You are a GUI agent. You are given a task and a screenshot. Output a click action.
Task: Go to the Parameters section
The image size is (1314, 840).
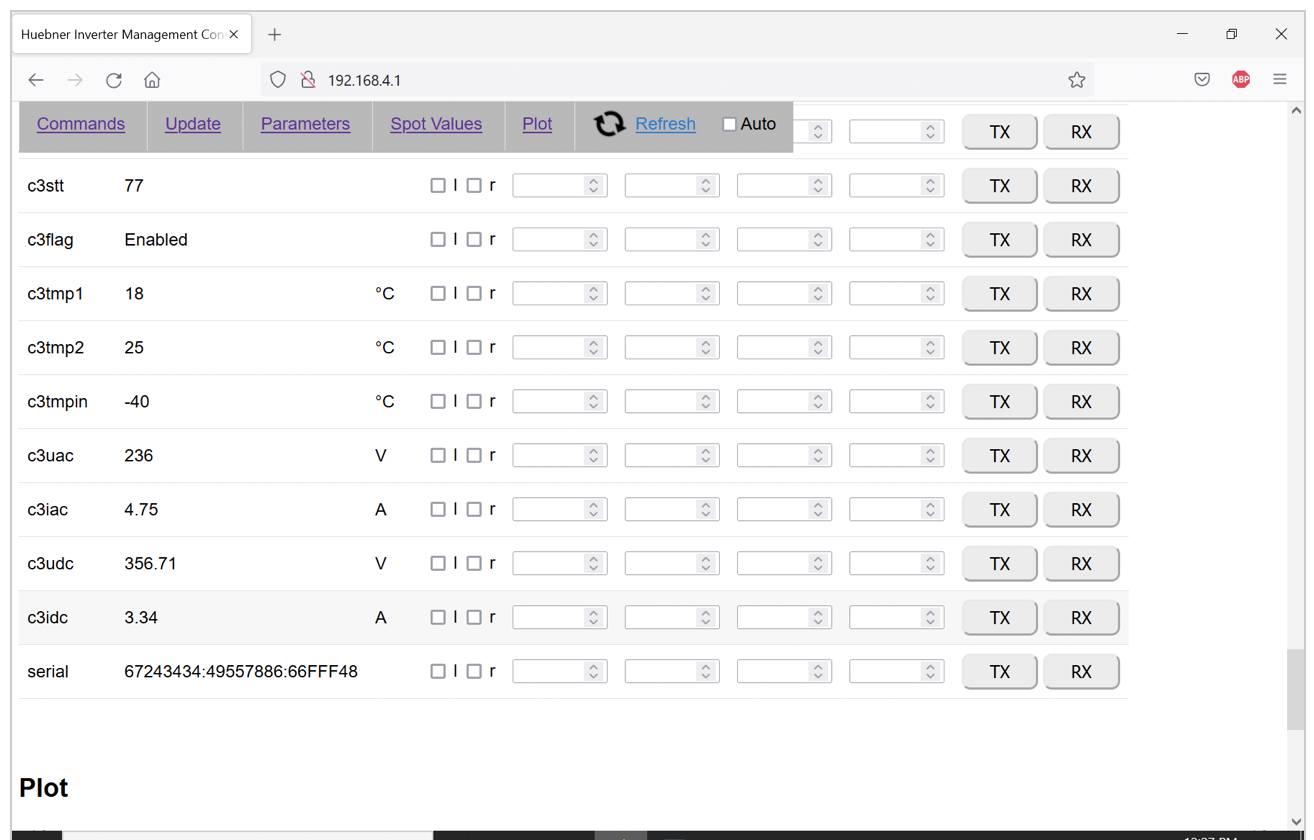(305, 124)
